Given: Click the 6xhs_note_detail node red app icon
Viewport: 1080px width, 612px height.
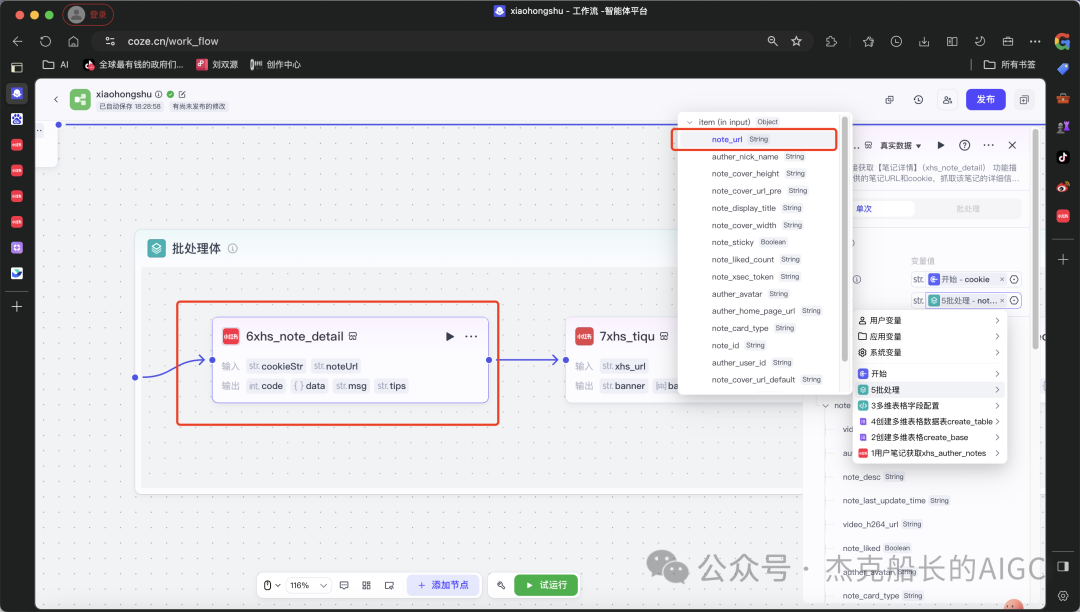Looking at the screenshot, I should click(231, 337).
